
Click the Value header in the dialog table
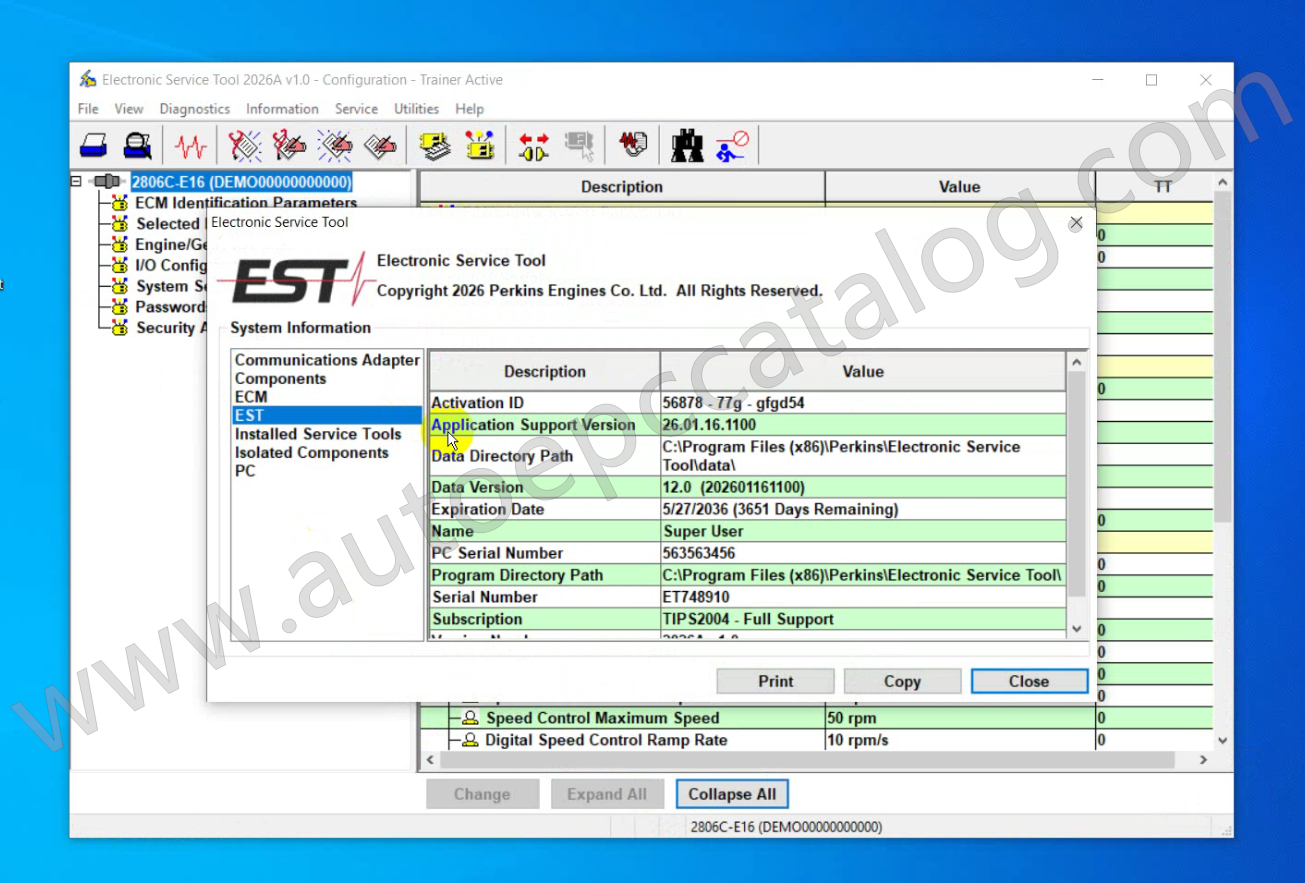pos(863,371)
